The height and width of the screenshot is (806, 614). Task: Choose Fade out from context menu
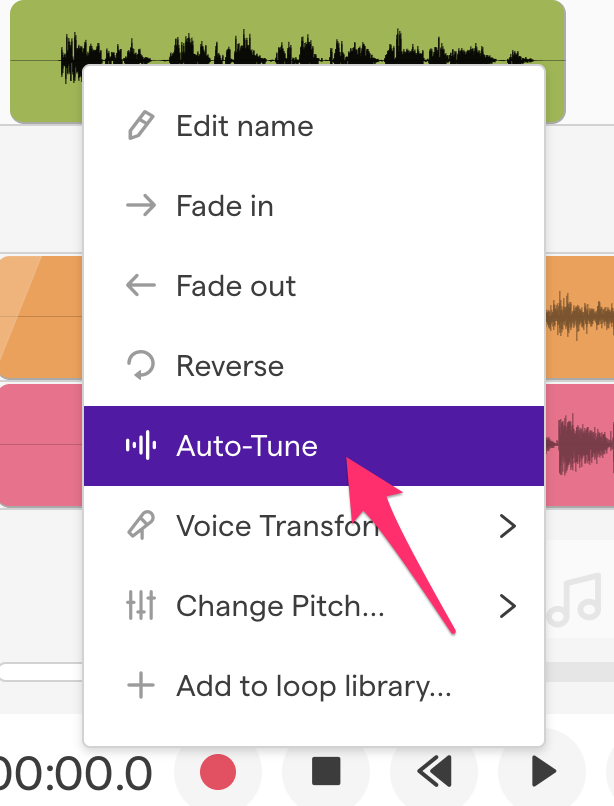click(236, 286)
